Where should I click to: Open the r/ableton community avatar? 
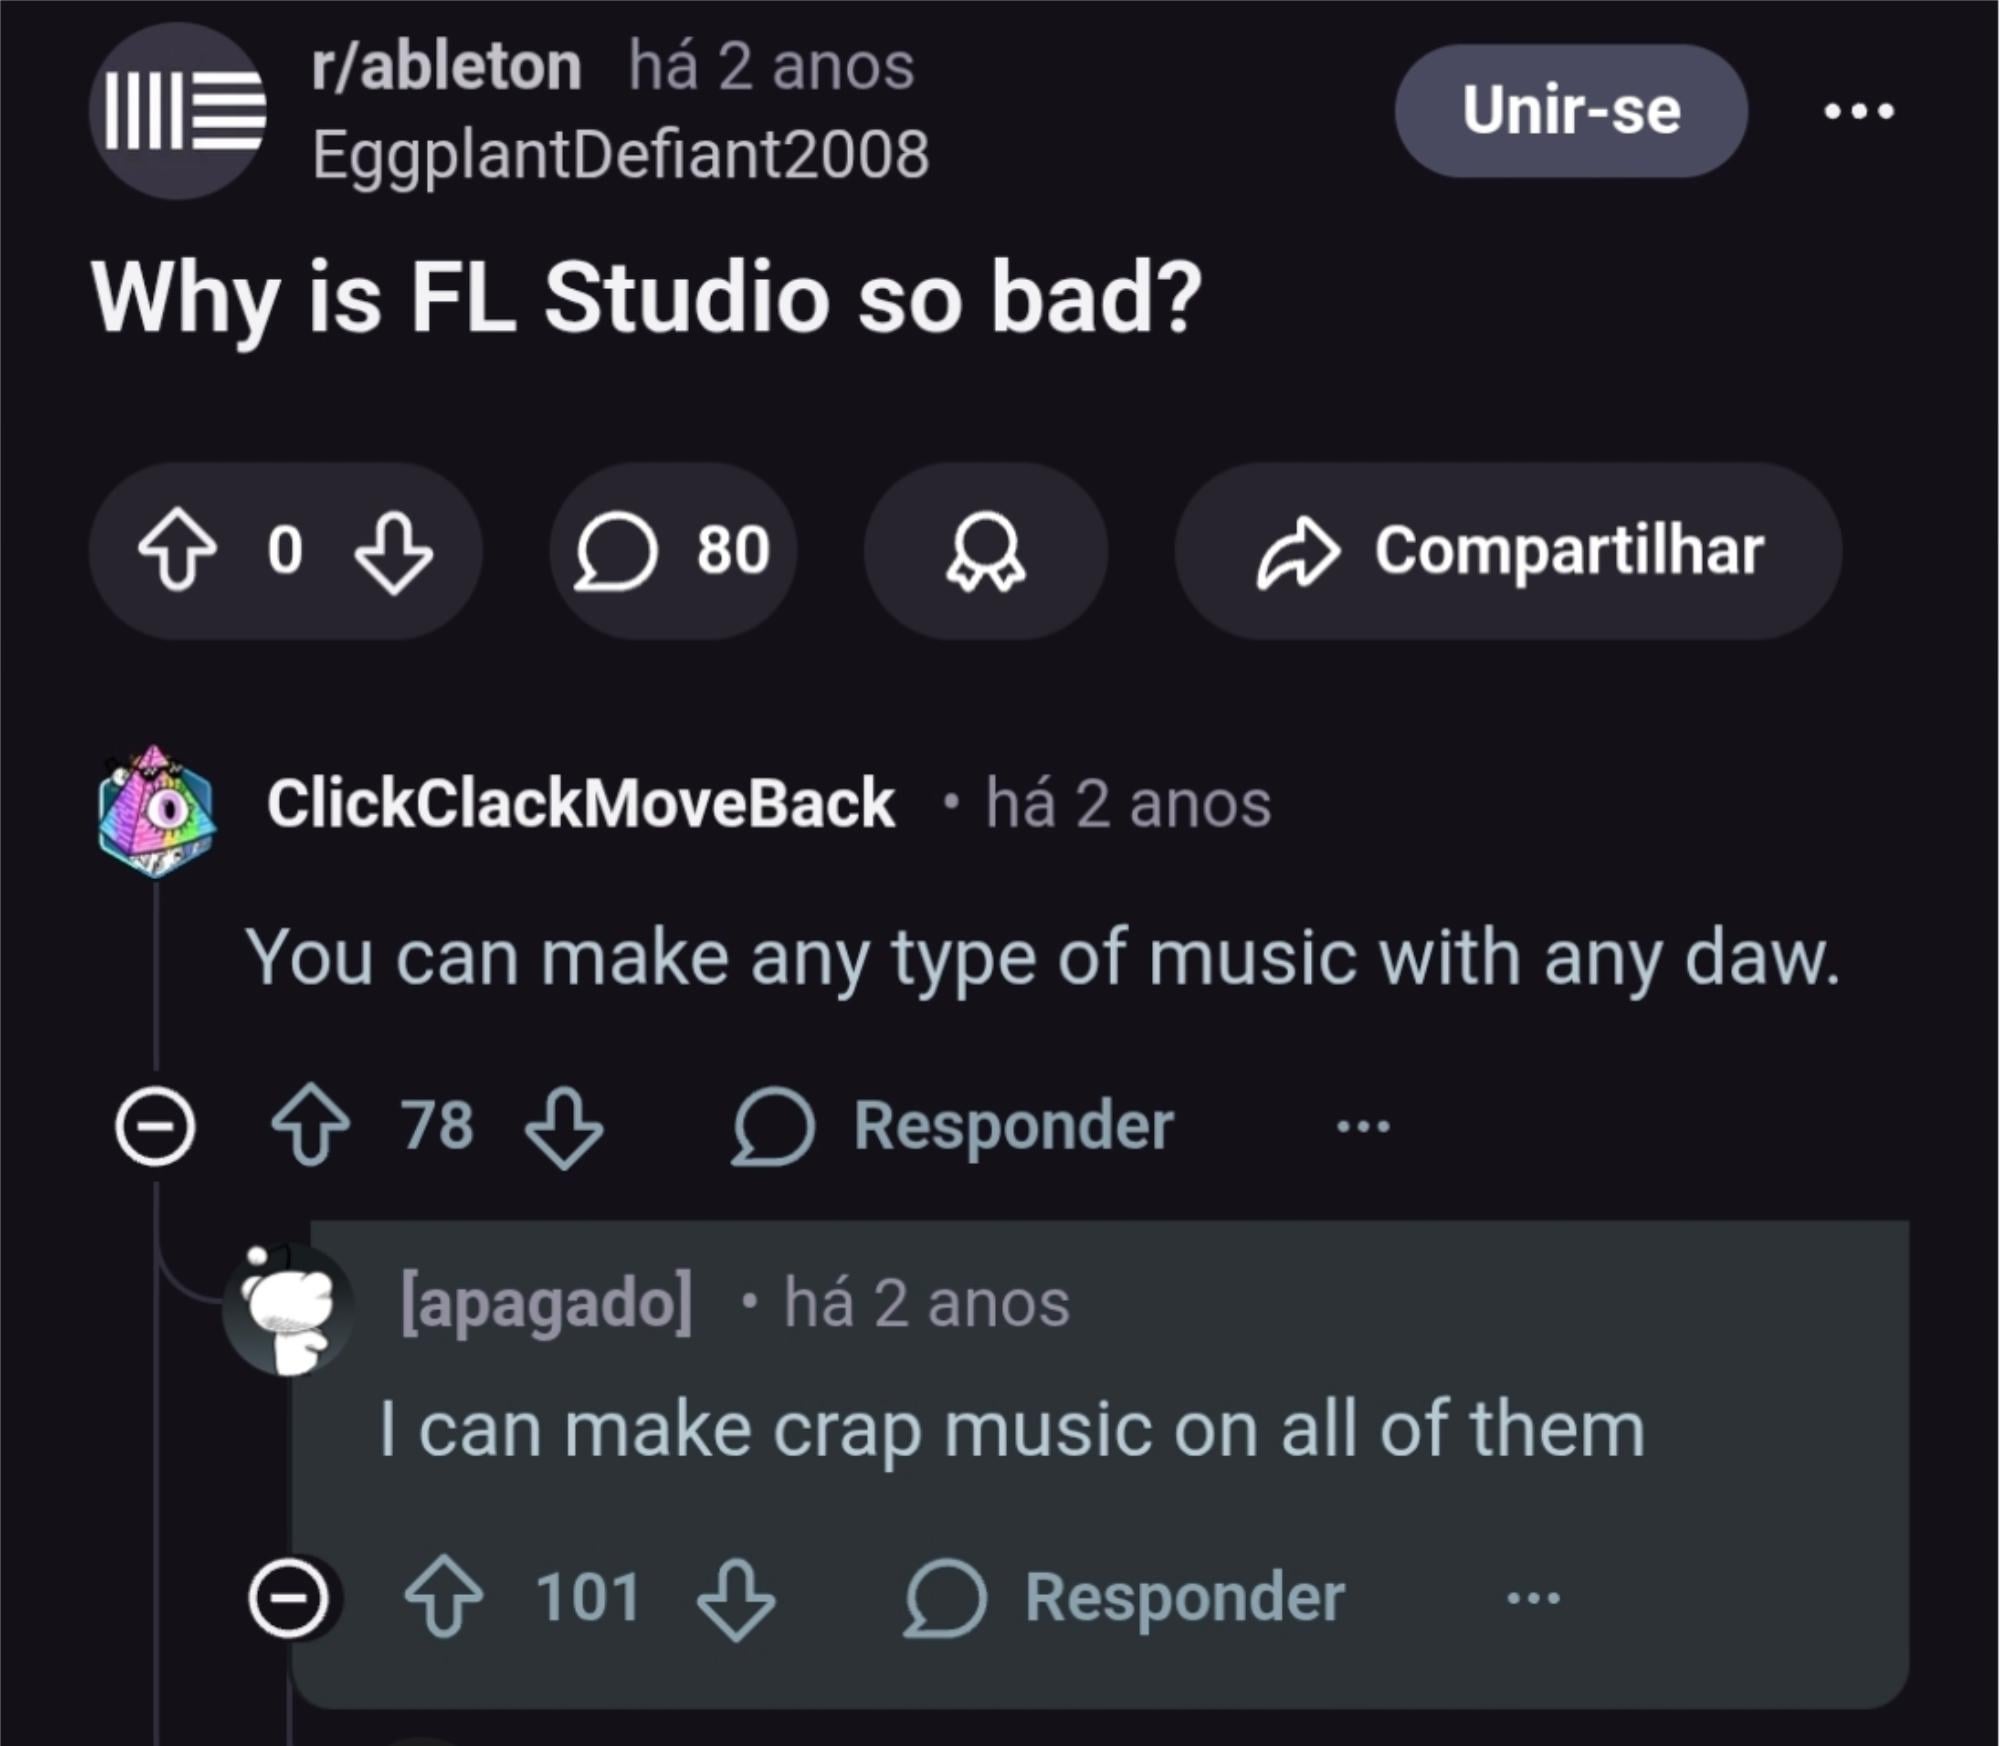pyautogui.click(x=178, y=111)
